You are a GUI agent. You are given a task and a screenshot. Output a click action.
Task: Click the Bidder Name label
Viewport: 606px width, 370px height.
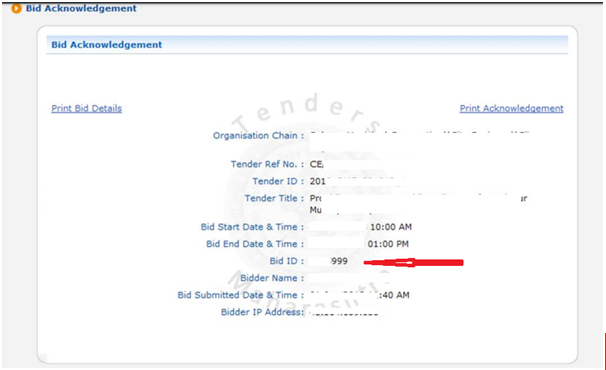(x=272, y=278)
